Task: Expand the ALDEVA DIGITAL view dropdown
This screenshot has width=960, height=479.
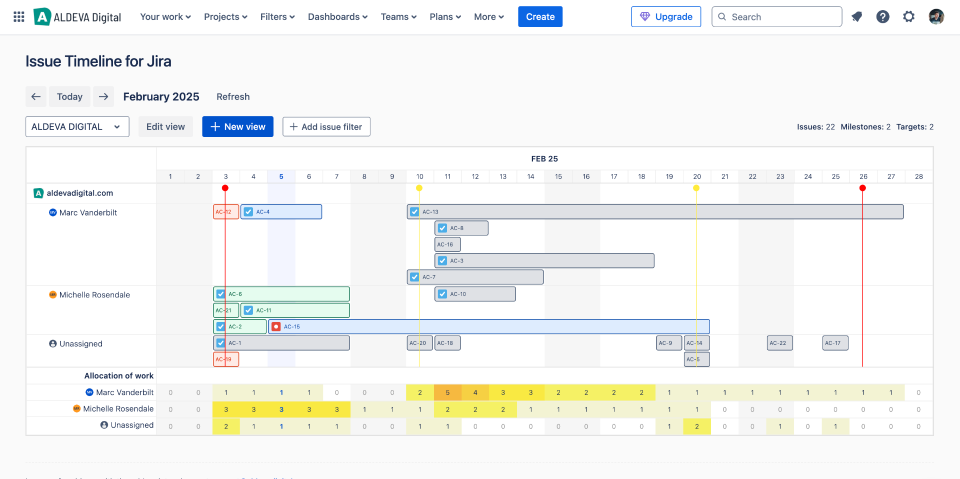Action: [x=77, y=127]
